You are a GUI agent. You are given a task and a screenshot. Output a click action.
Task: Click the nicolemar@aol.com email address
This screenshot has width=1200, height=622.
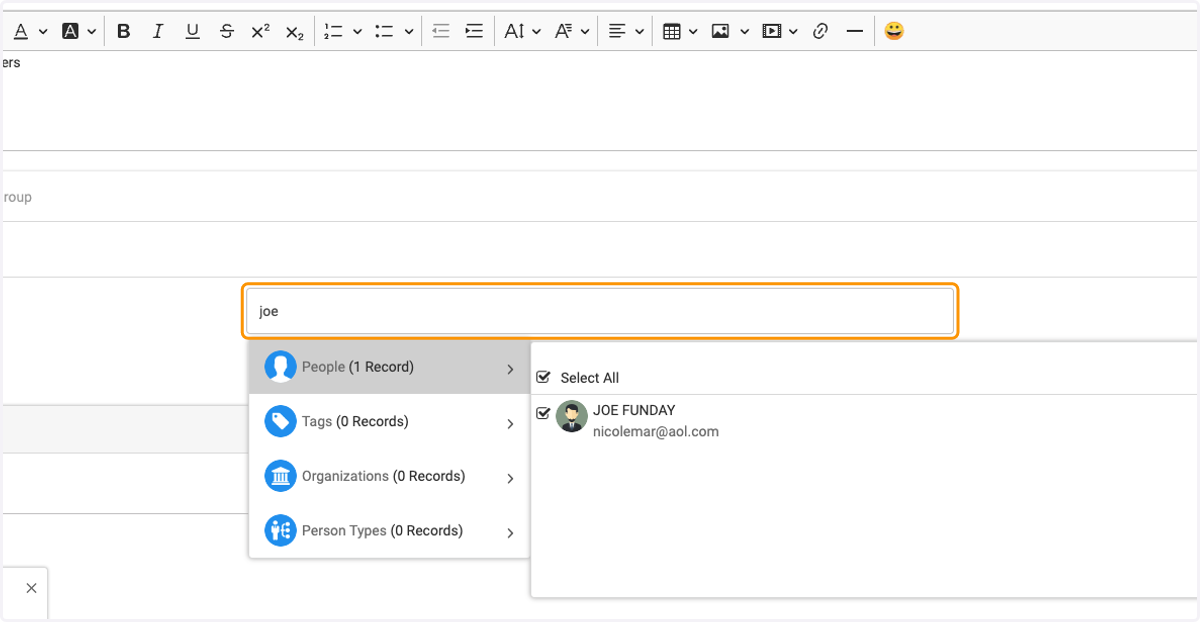[656, 432]
